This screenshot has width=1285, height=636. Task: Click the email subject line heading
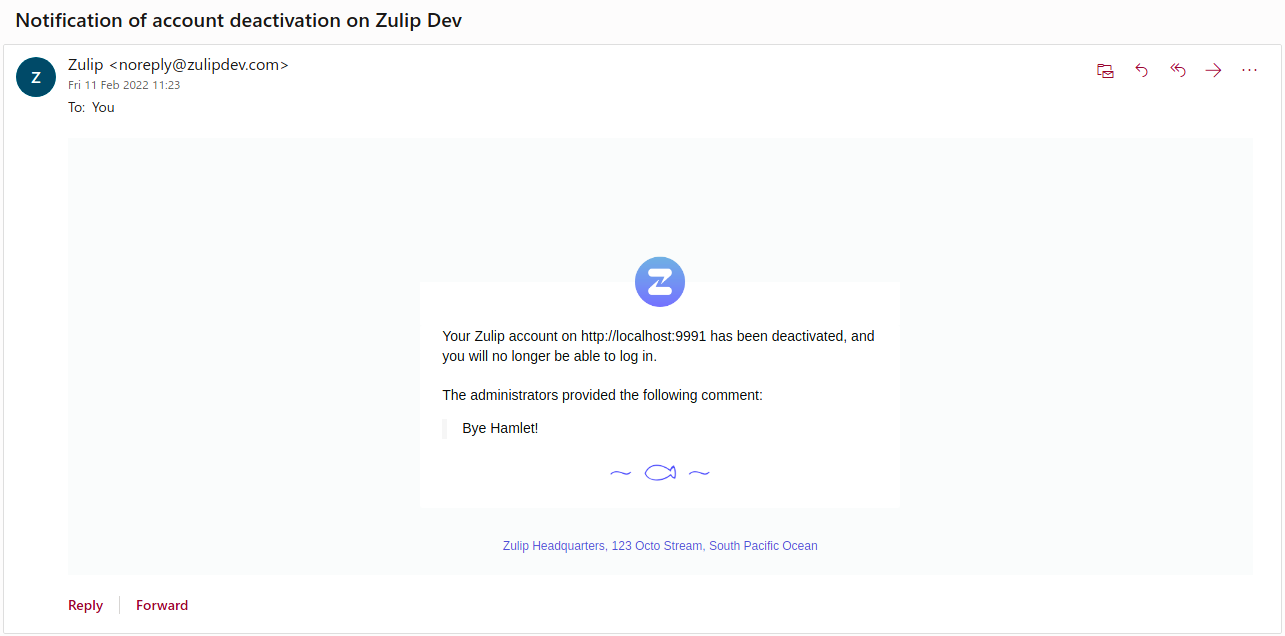pos(238,20)
